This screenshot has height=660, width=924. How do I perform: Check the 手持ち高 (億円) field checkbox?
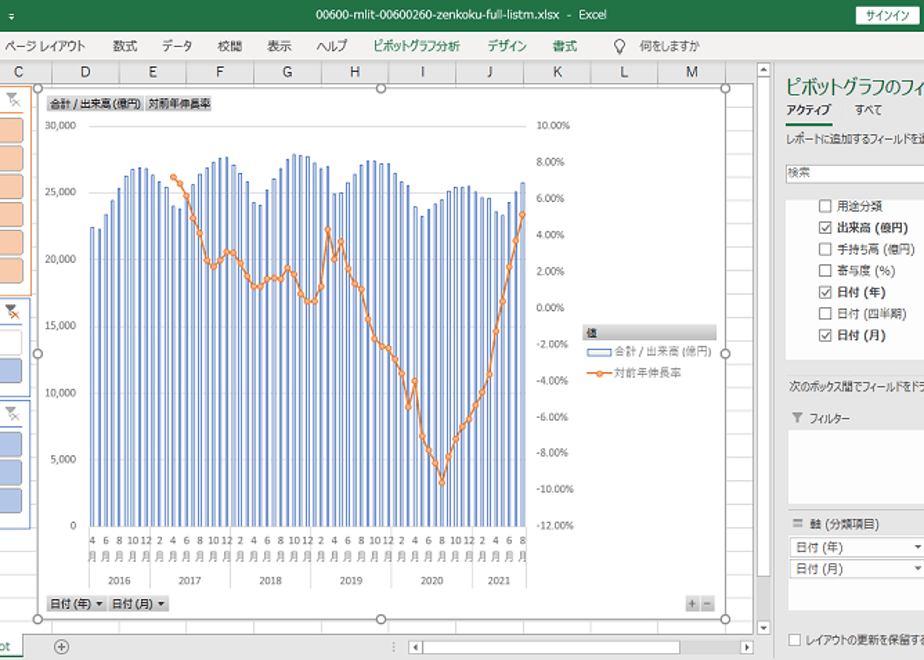(825, 249)
